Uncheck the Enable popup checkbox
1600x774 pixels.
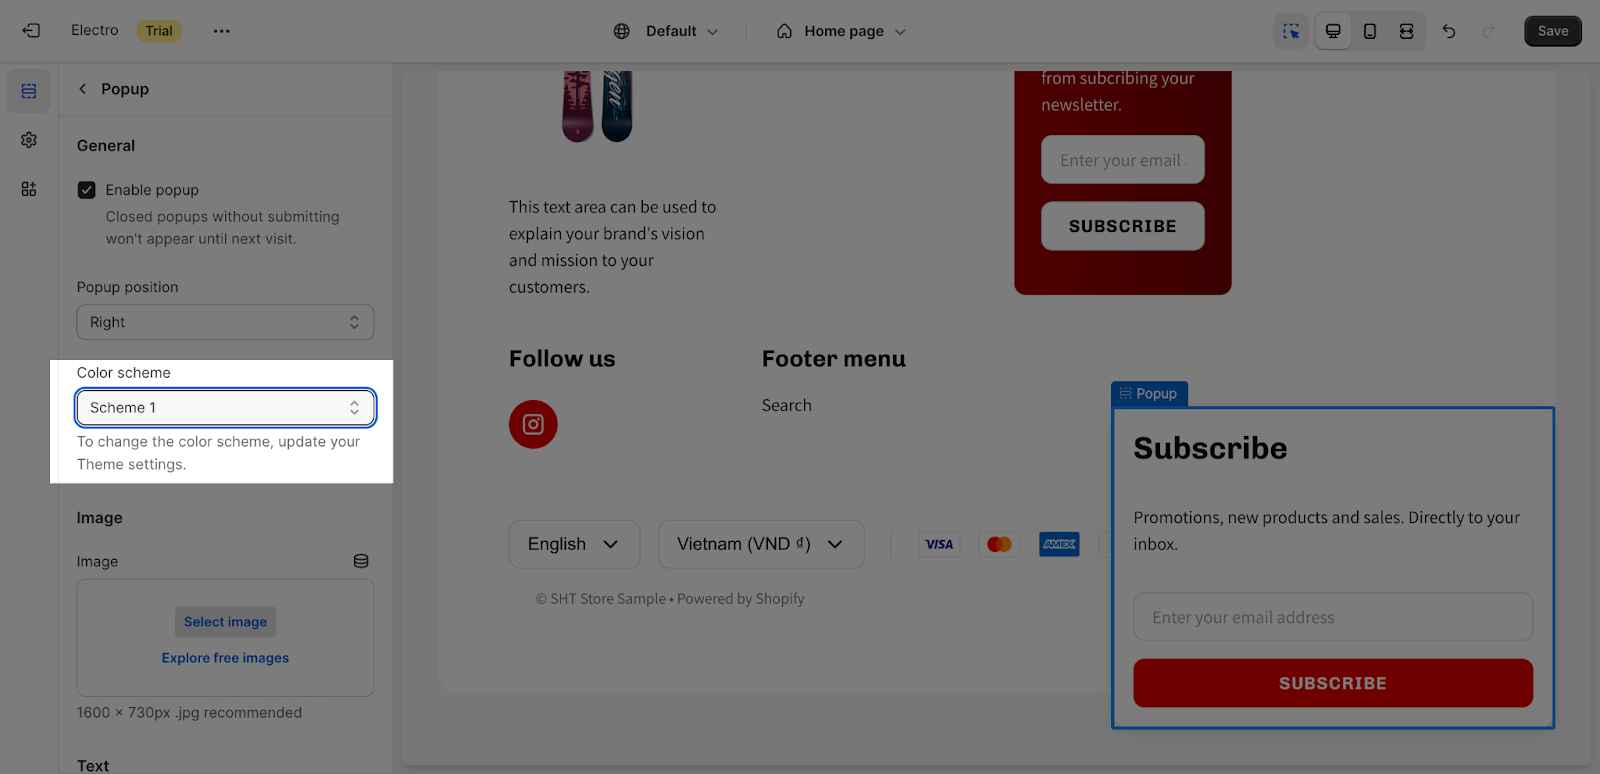point(87,190)
